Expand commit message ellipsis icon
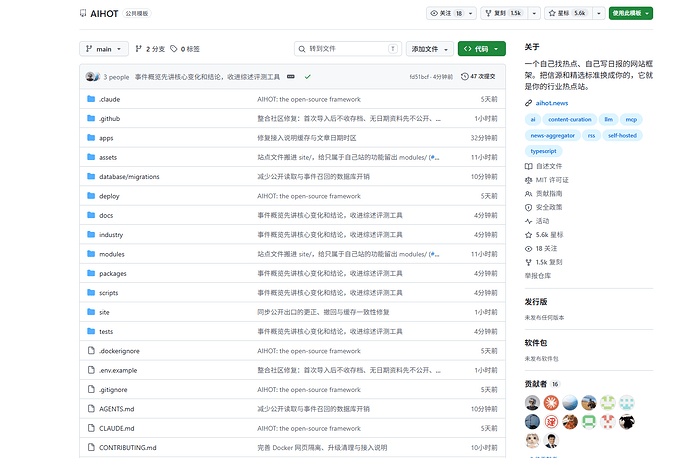 click(x=290, y=77)
